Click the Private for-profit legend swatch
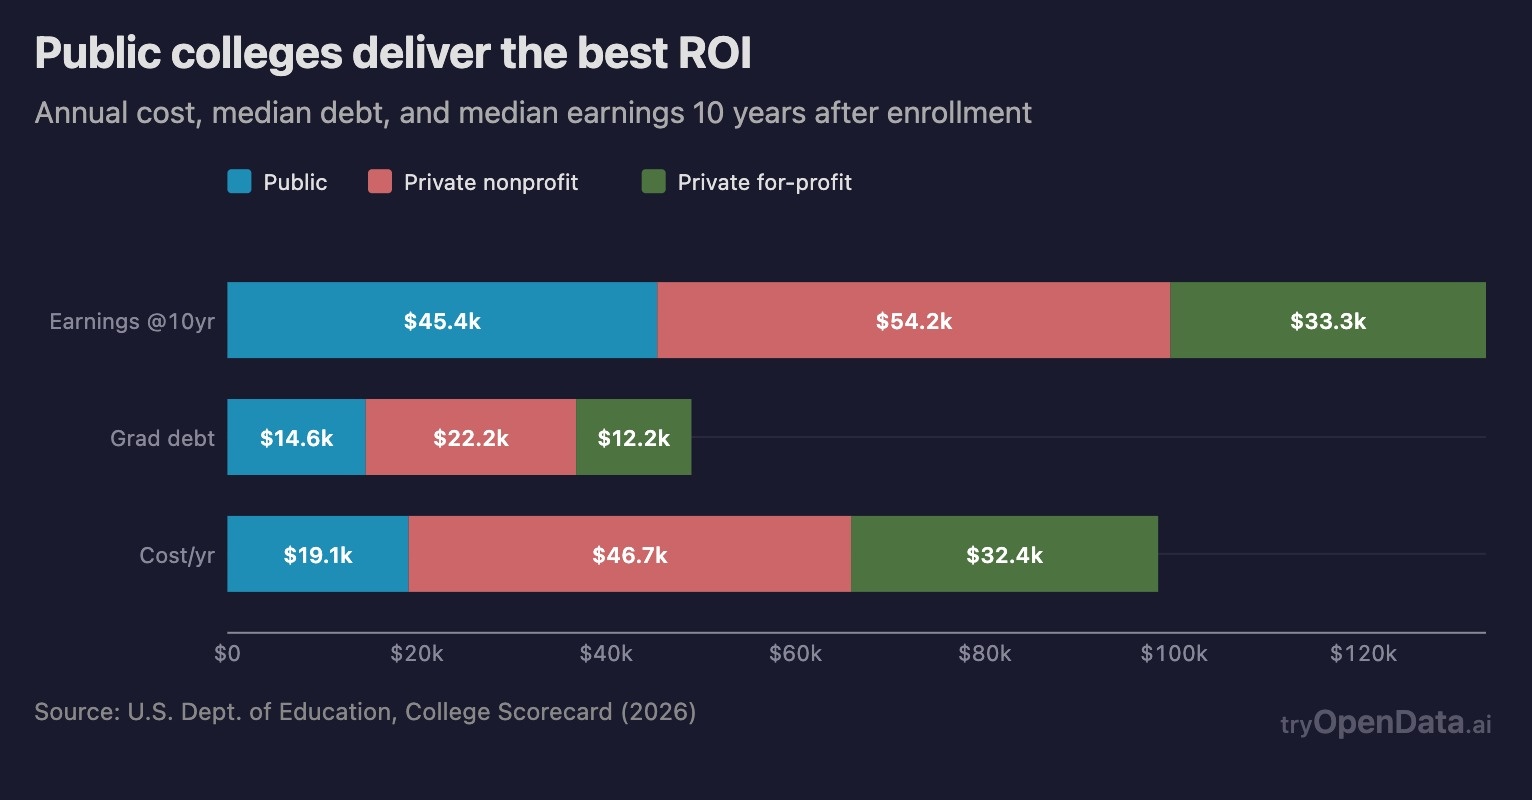This screenshot has width=1532, height=800. (x=653, y=182)
